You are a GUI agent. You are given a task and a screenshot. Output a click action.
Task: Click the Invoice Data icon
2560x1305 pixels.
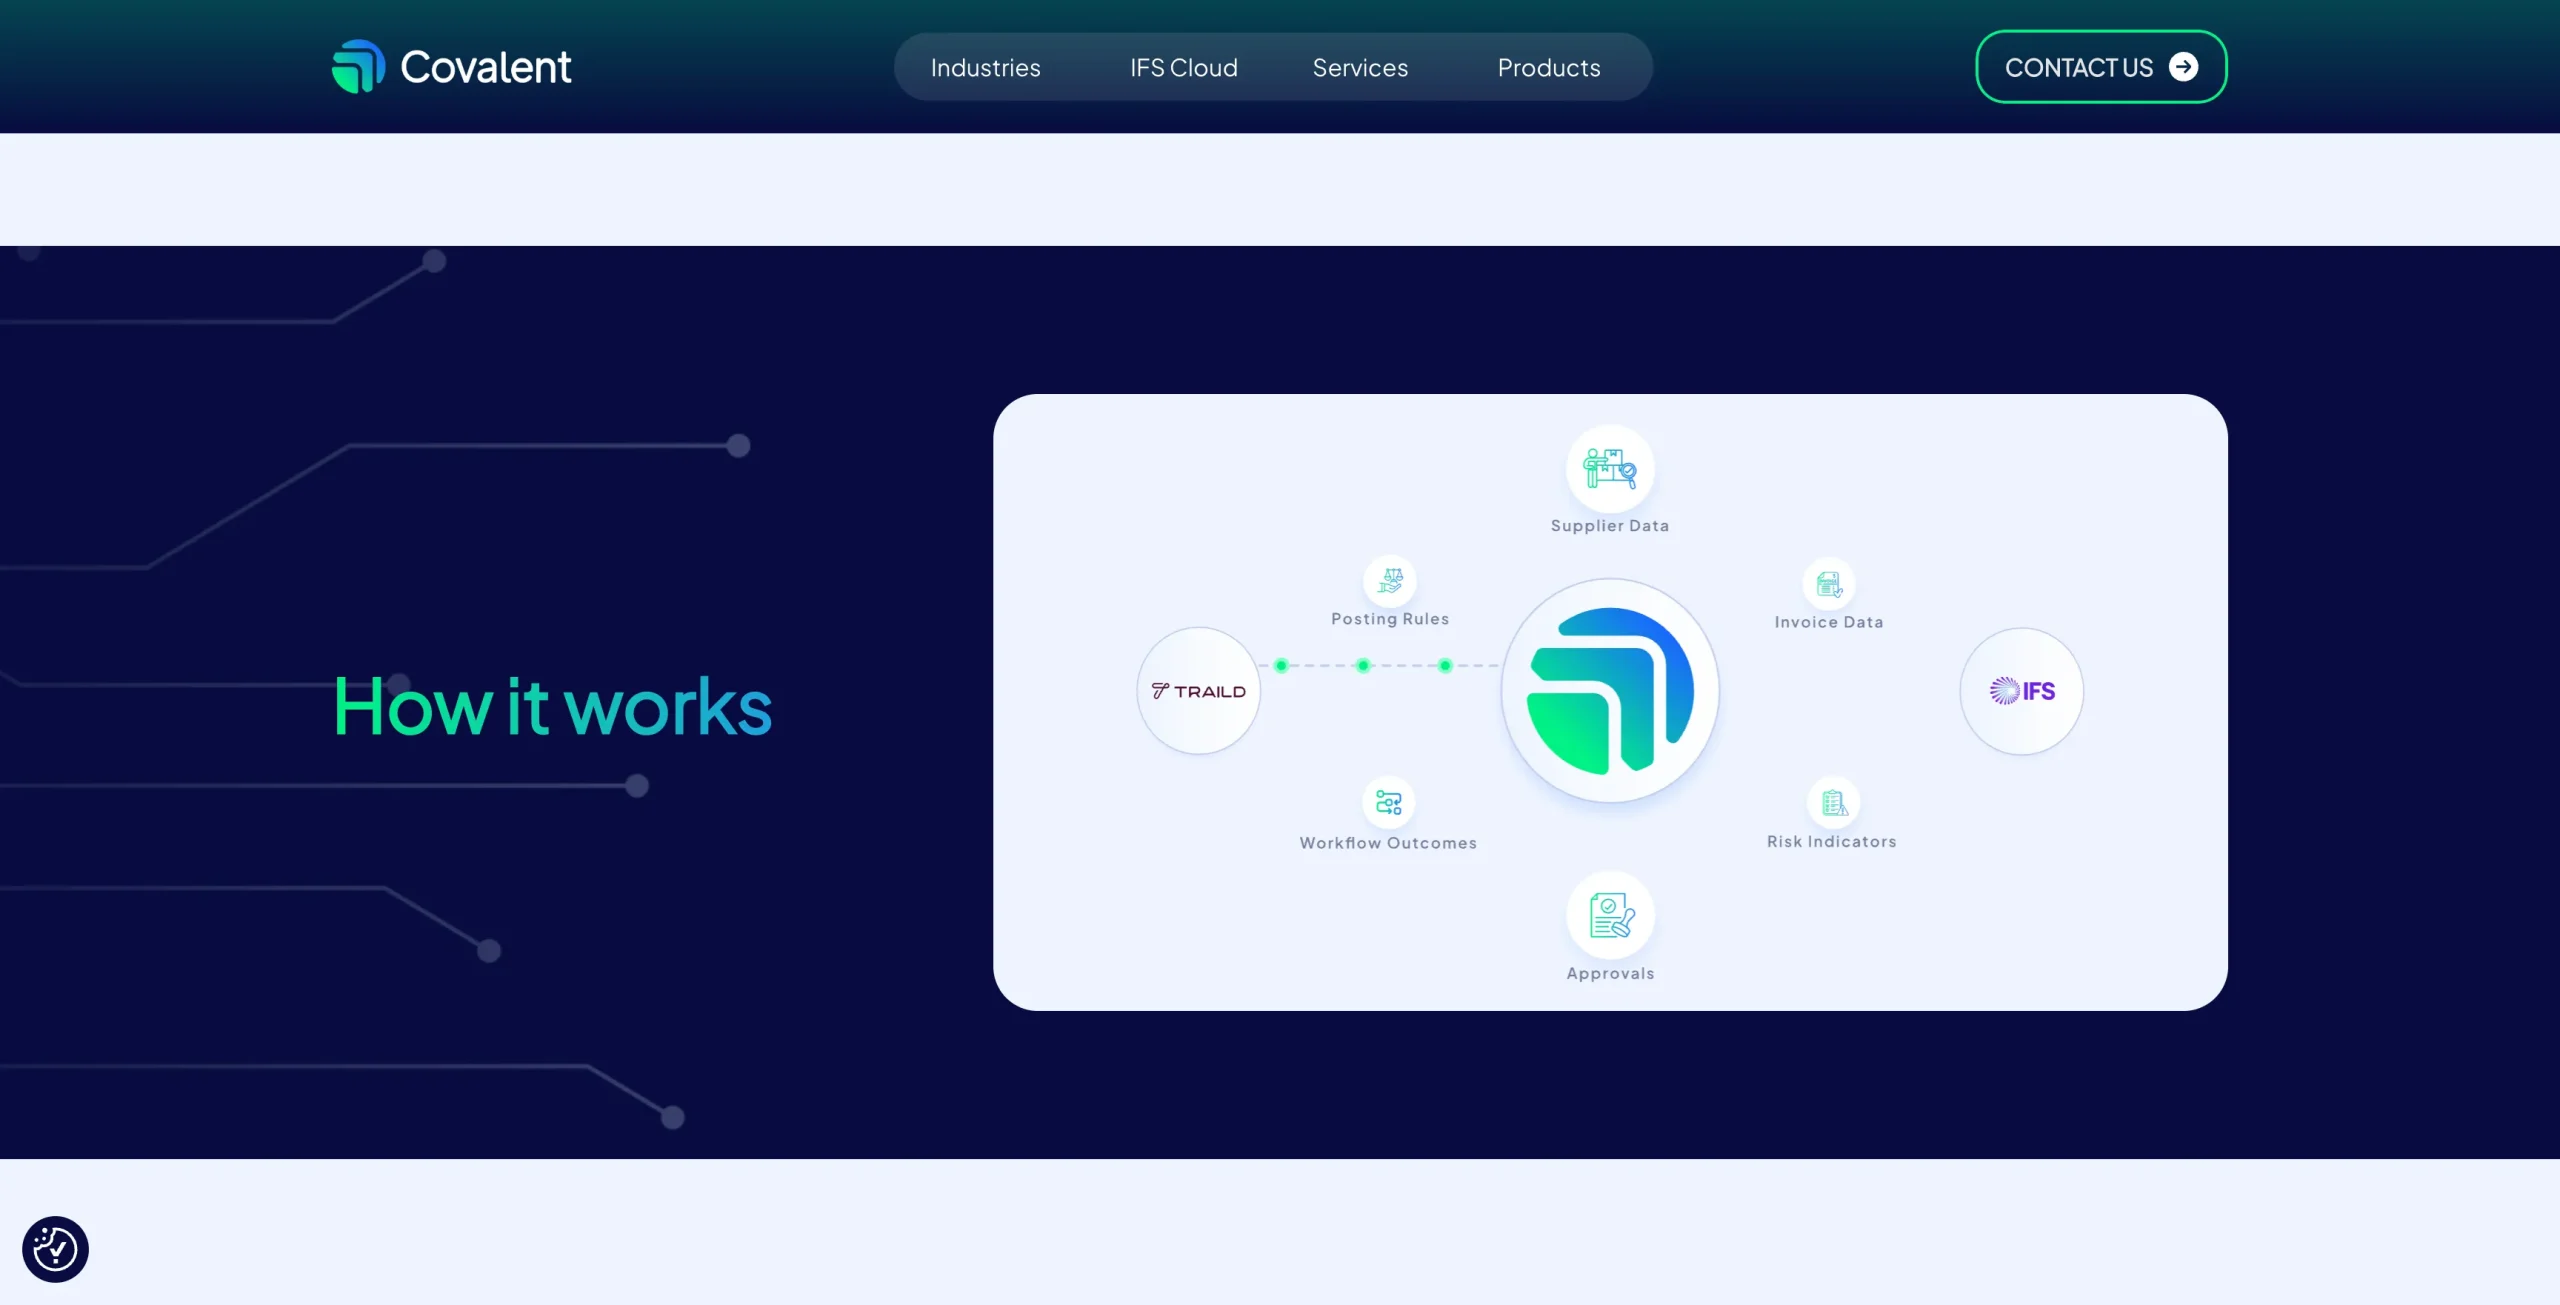click(1828, 584)
